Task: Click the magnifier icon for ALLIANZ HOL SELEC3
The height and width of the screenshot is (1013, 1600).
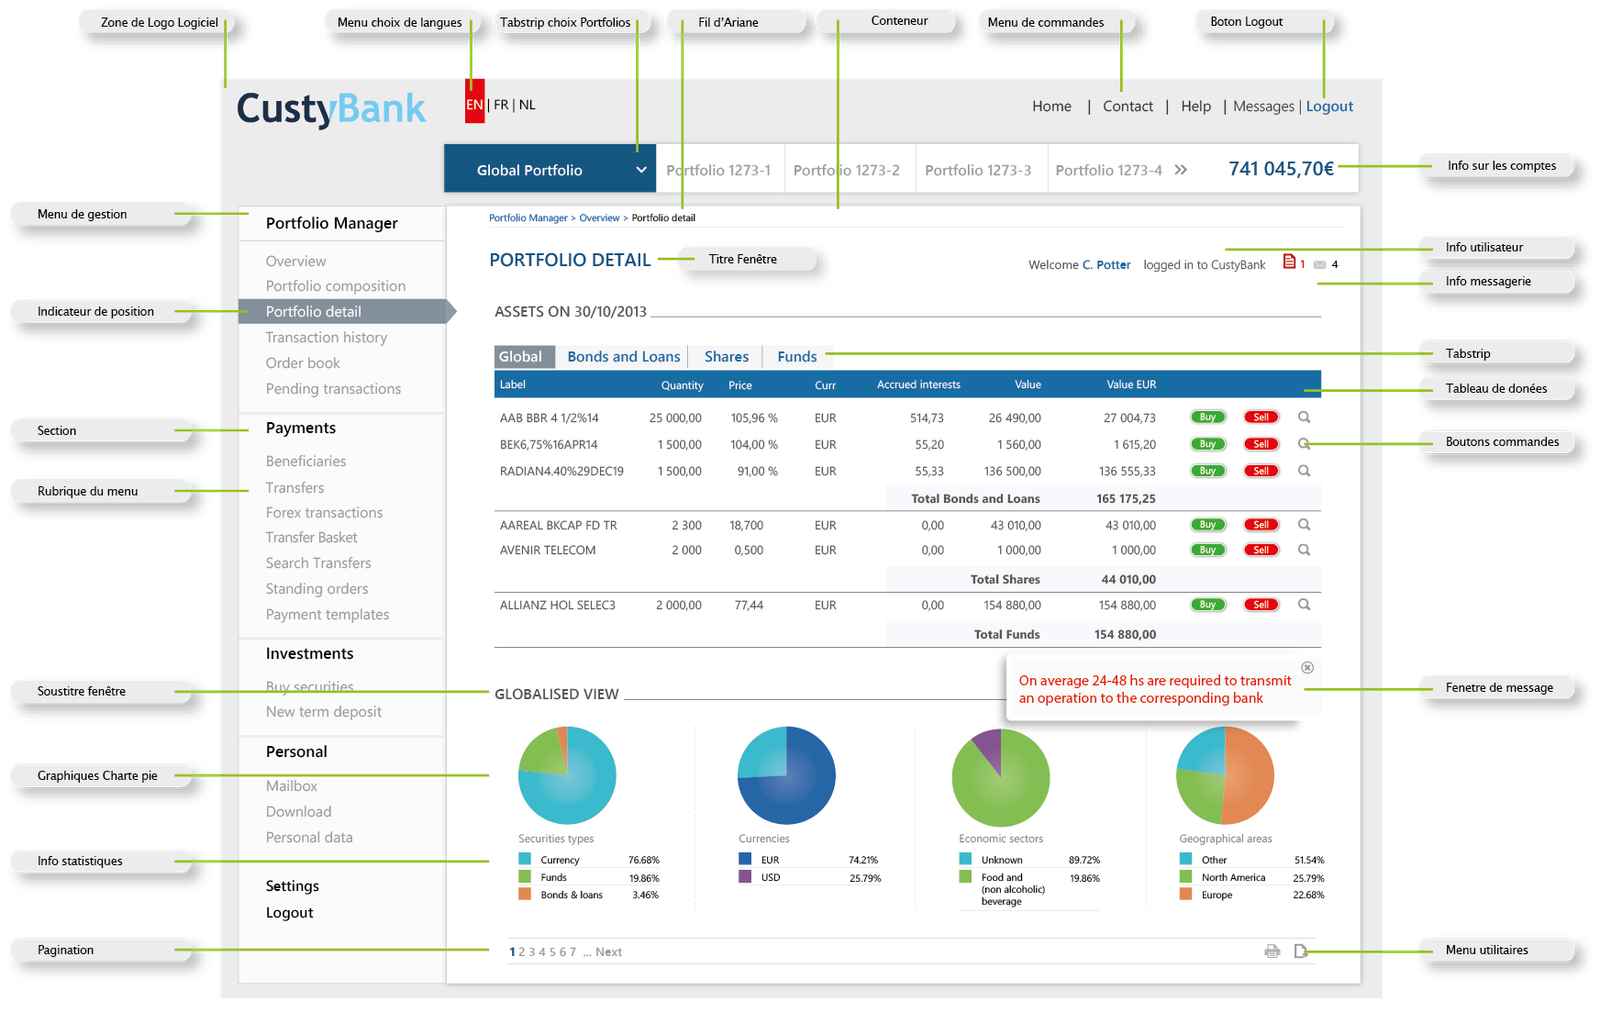Action: point(1304,605)
